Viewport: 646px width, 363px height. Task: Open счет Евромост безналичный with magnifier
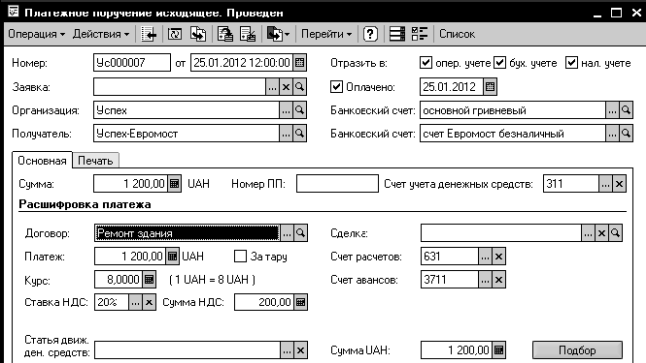pos(626,133)
